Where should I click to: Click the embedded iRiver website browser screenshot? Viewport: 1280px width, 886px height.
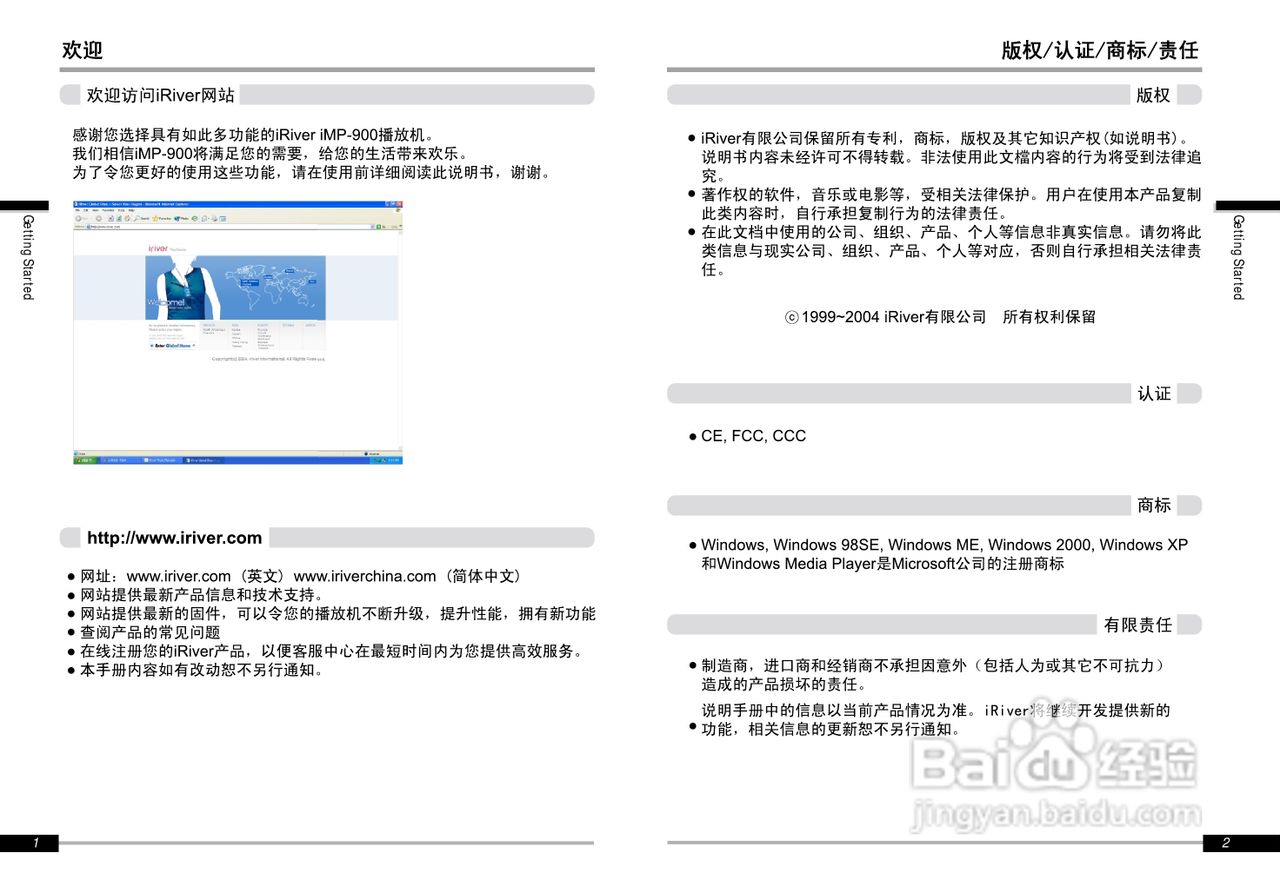[x=238, y=333]
